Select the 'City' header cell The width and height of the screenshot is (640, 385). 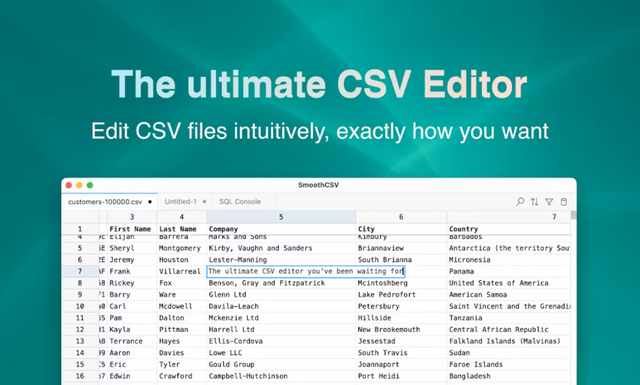(401, 229)
